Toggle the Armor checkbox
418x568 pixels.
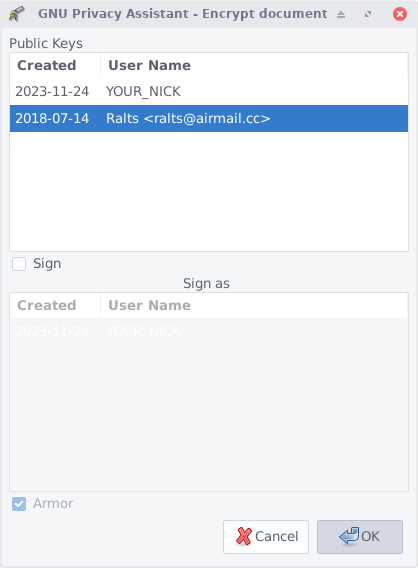(19, 504)
